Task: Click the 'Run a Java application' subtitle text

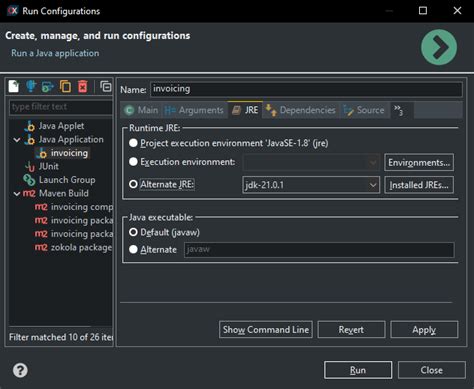Action: click(x=55, y=53)
